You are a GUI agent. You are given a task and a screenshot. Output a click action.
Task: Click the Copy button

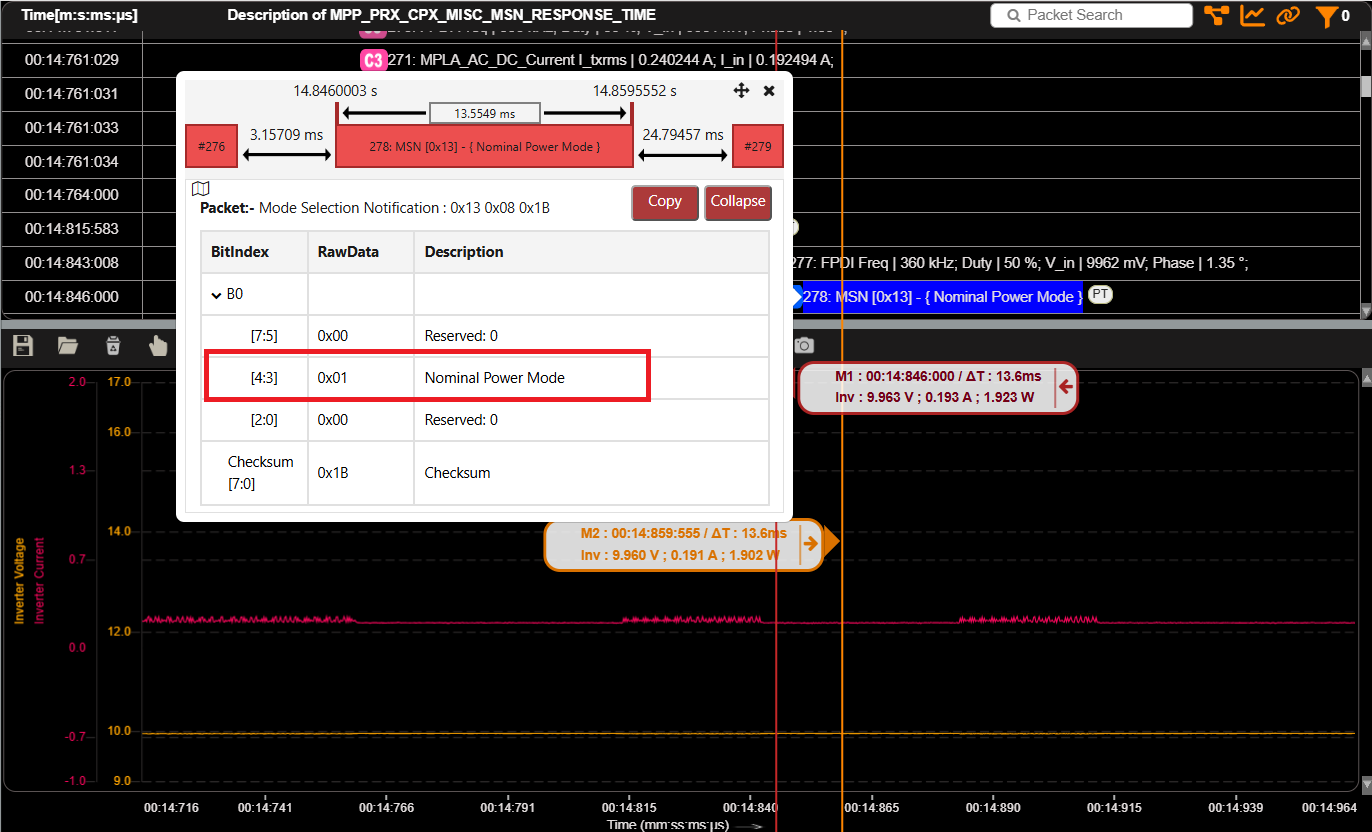point(665,202)
